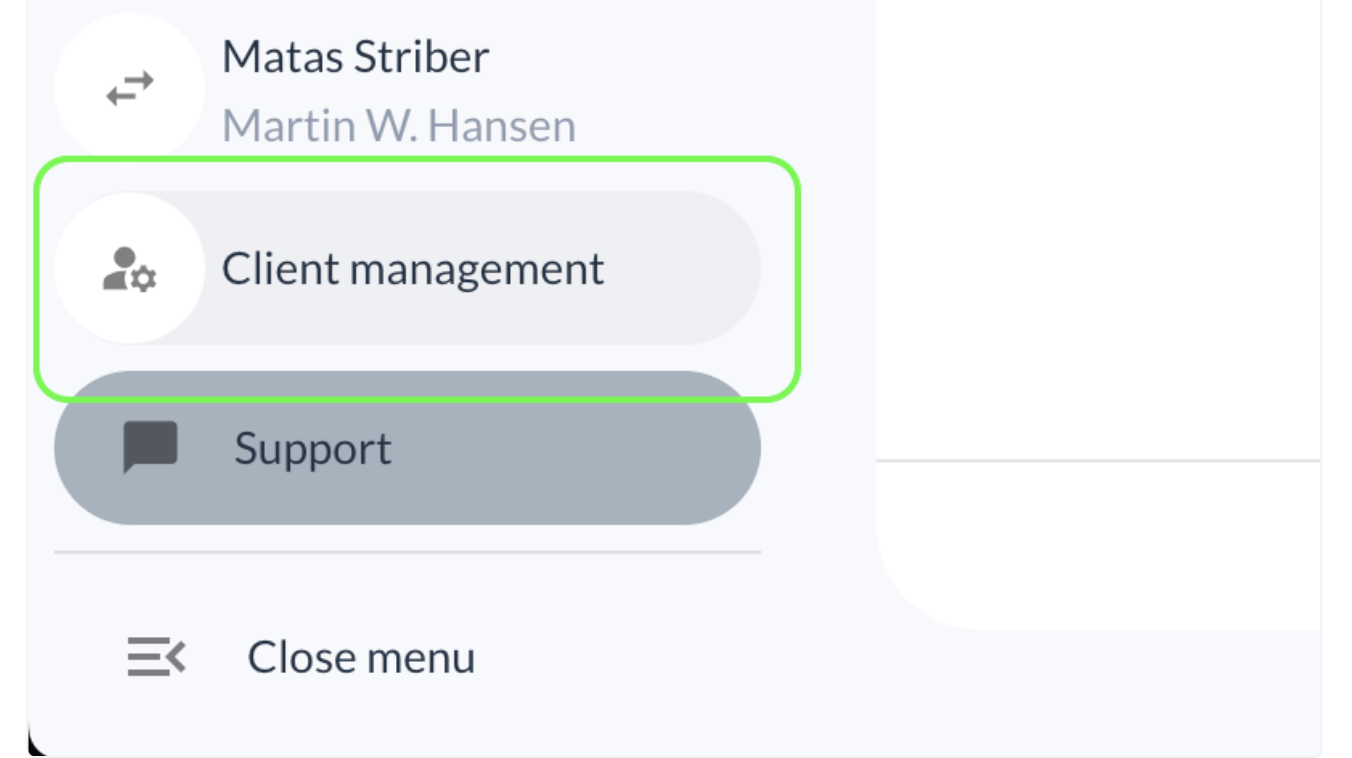Switch client using the round arrows button

130,90
